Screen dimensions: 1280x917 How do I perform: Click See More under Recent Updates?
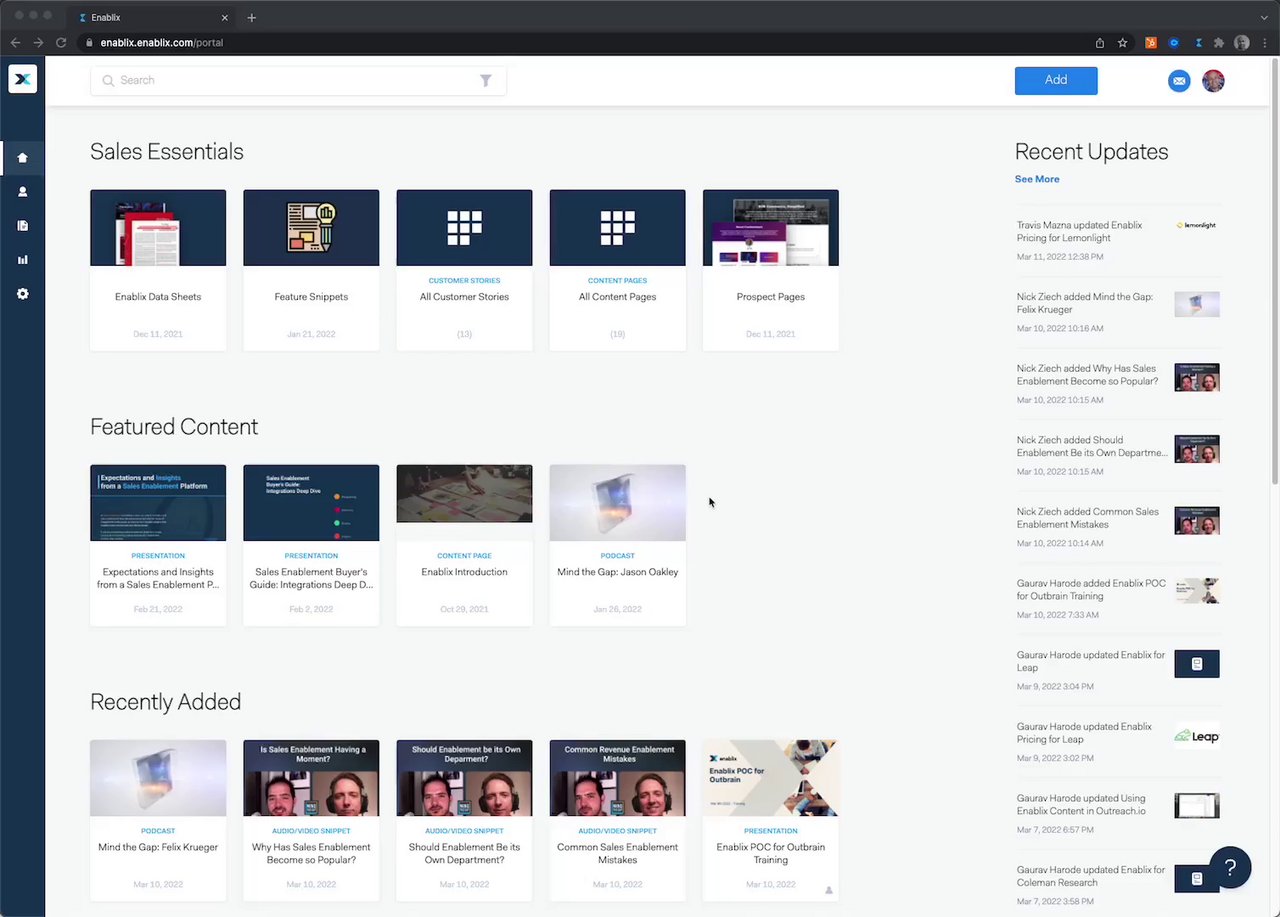tap(1036, 179)
